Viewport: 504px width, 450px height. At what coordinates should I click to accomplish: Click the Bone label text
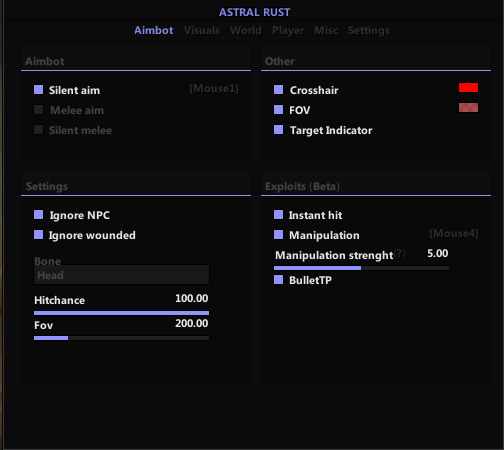[x=47, y=261]
